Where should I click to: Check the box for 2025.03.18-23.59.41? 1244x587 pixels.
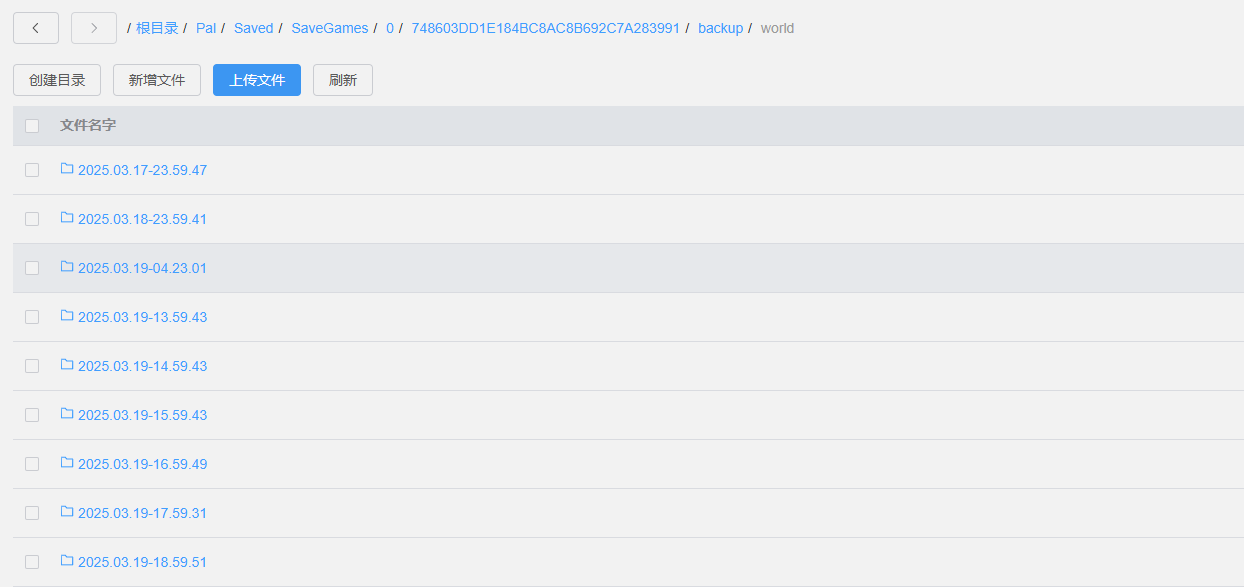pos(32,219)
